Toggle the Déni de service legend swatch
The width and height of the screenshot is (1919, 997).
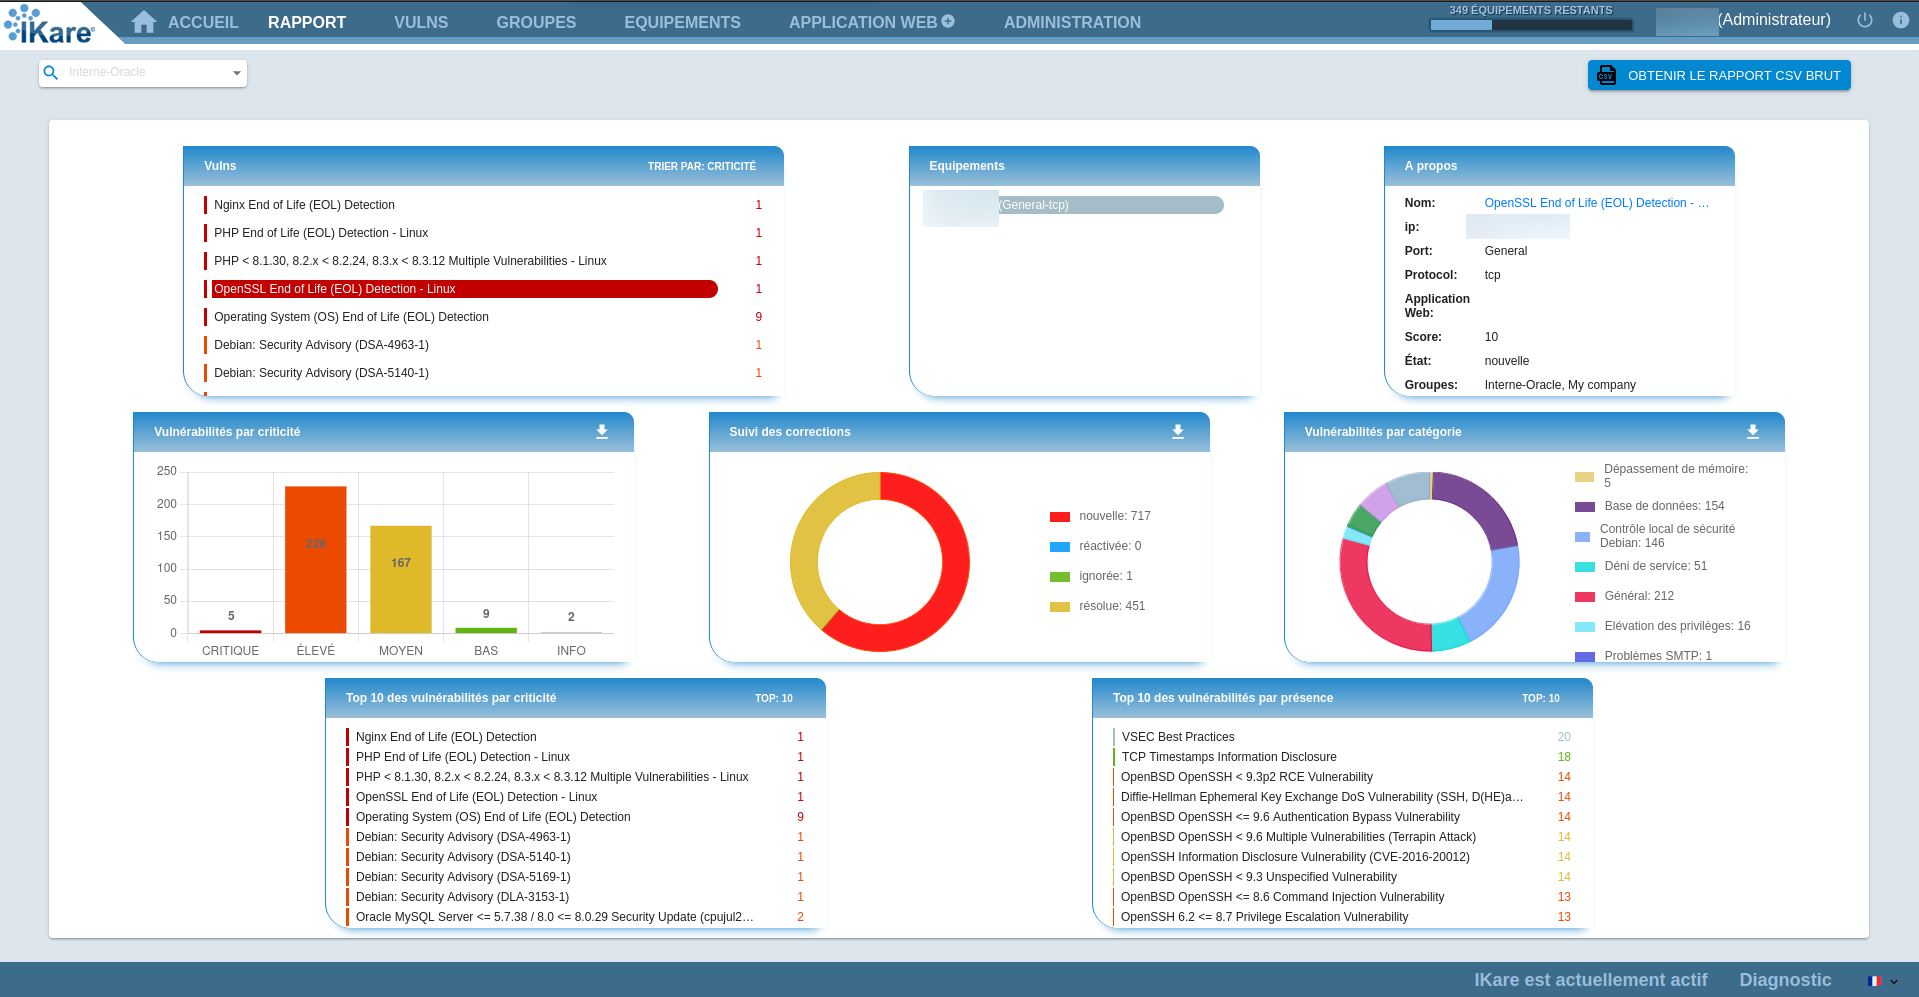tap(1585, 567)
